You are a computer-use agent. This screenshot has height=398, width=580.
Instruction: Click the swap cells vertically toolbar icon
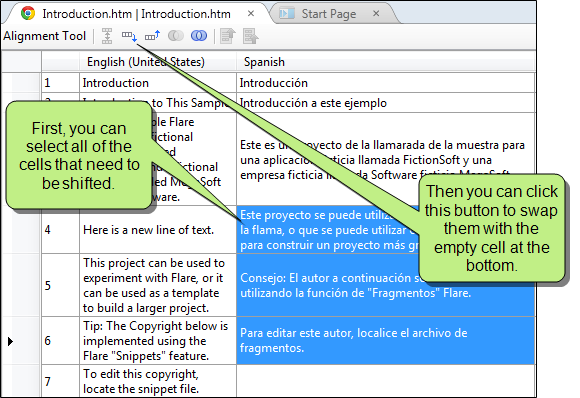click(x=107, y=36)
